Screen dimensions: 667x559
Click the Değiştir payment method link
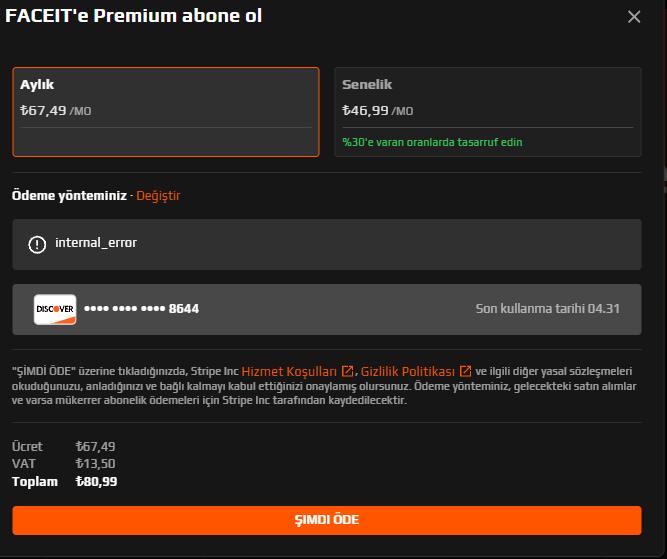pos(158,196)
